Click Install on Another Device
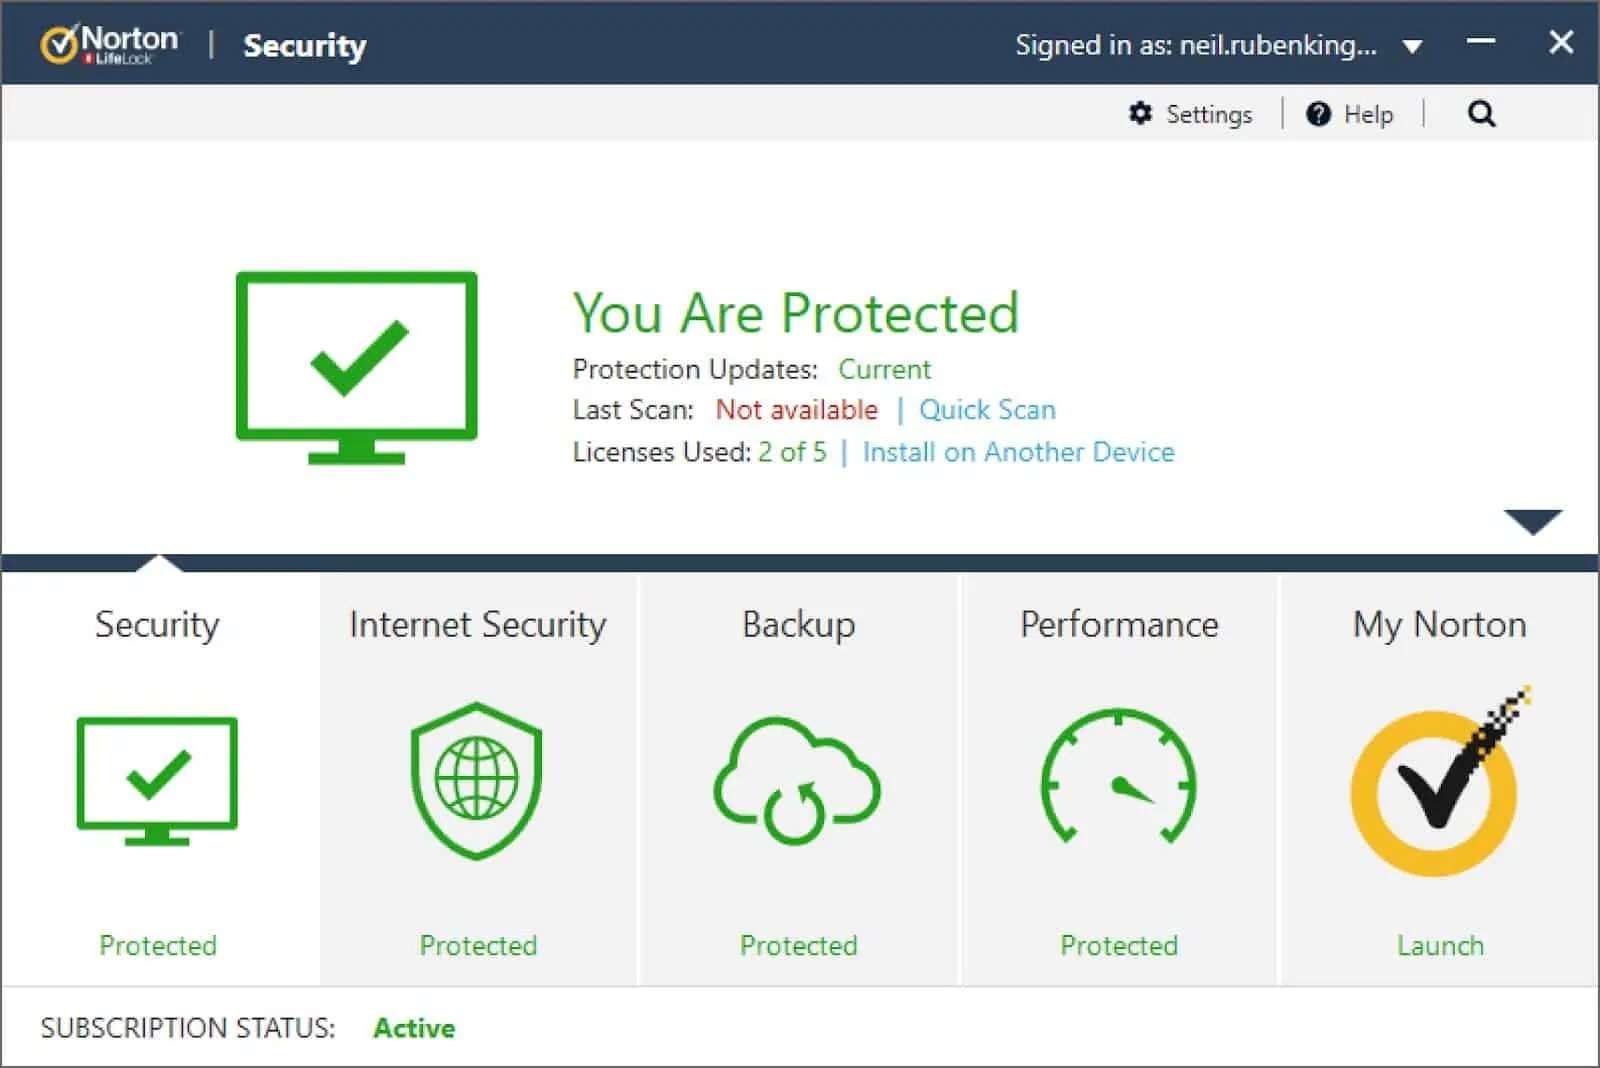Image resolution: width=1600 pixels, height=1068 pixels. 1019,452
